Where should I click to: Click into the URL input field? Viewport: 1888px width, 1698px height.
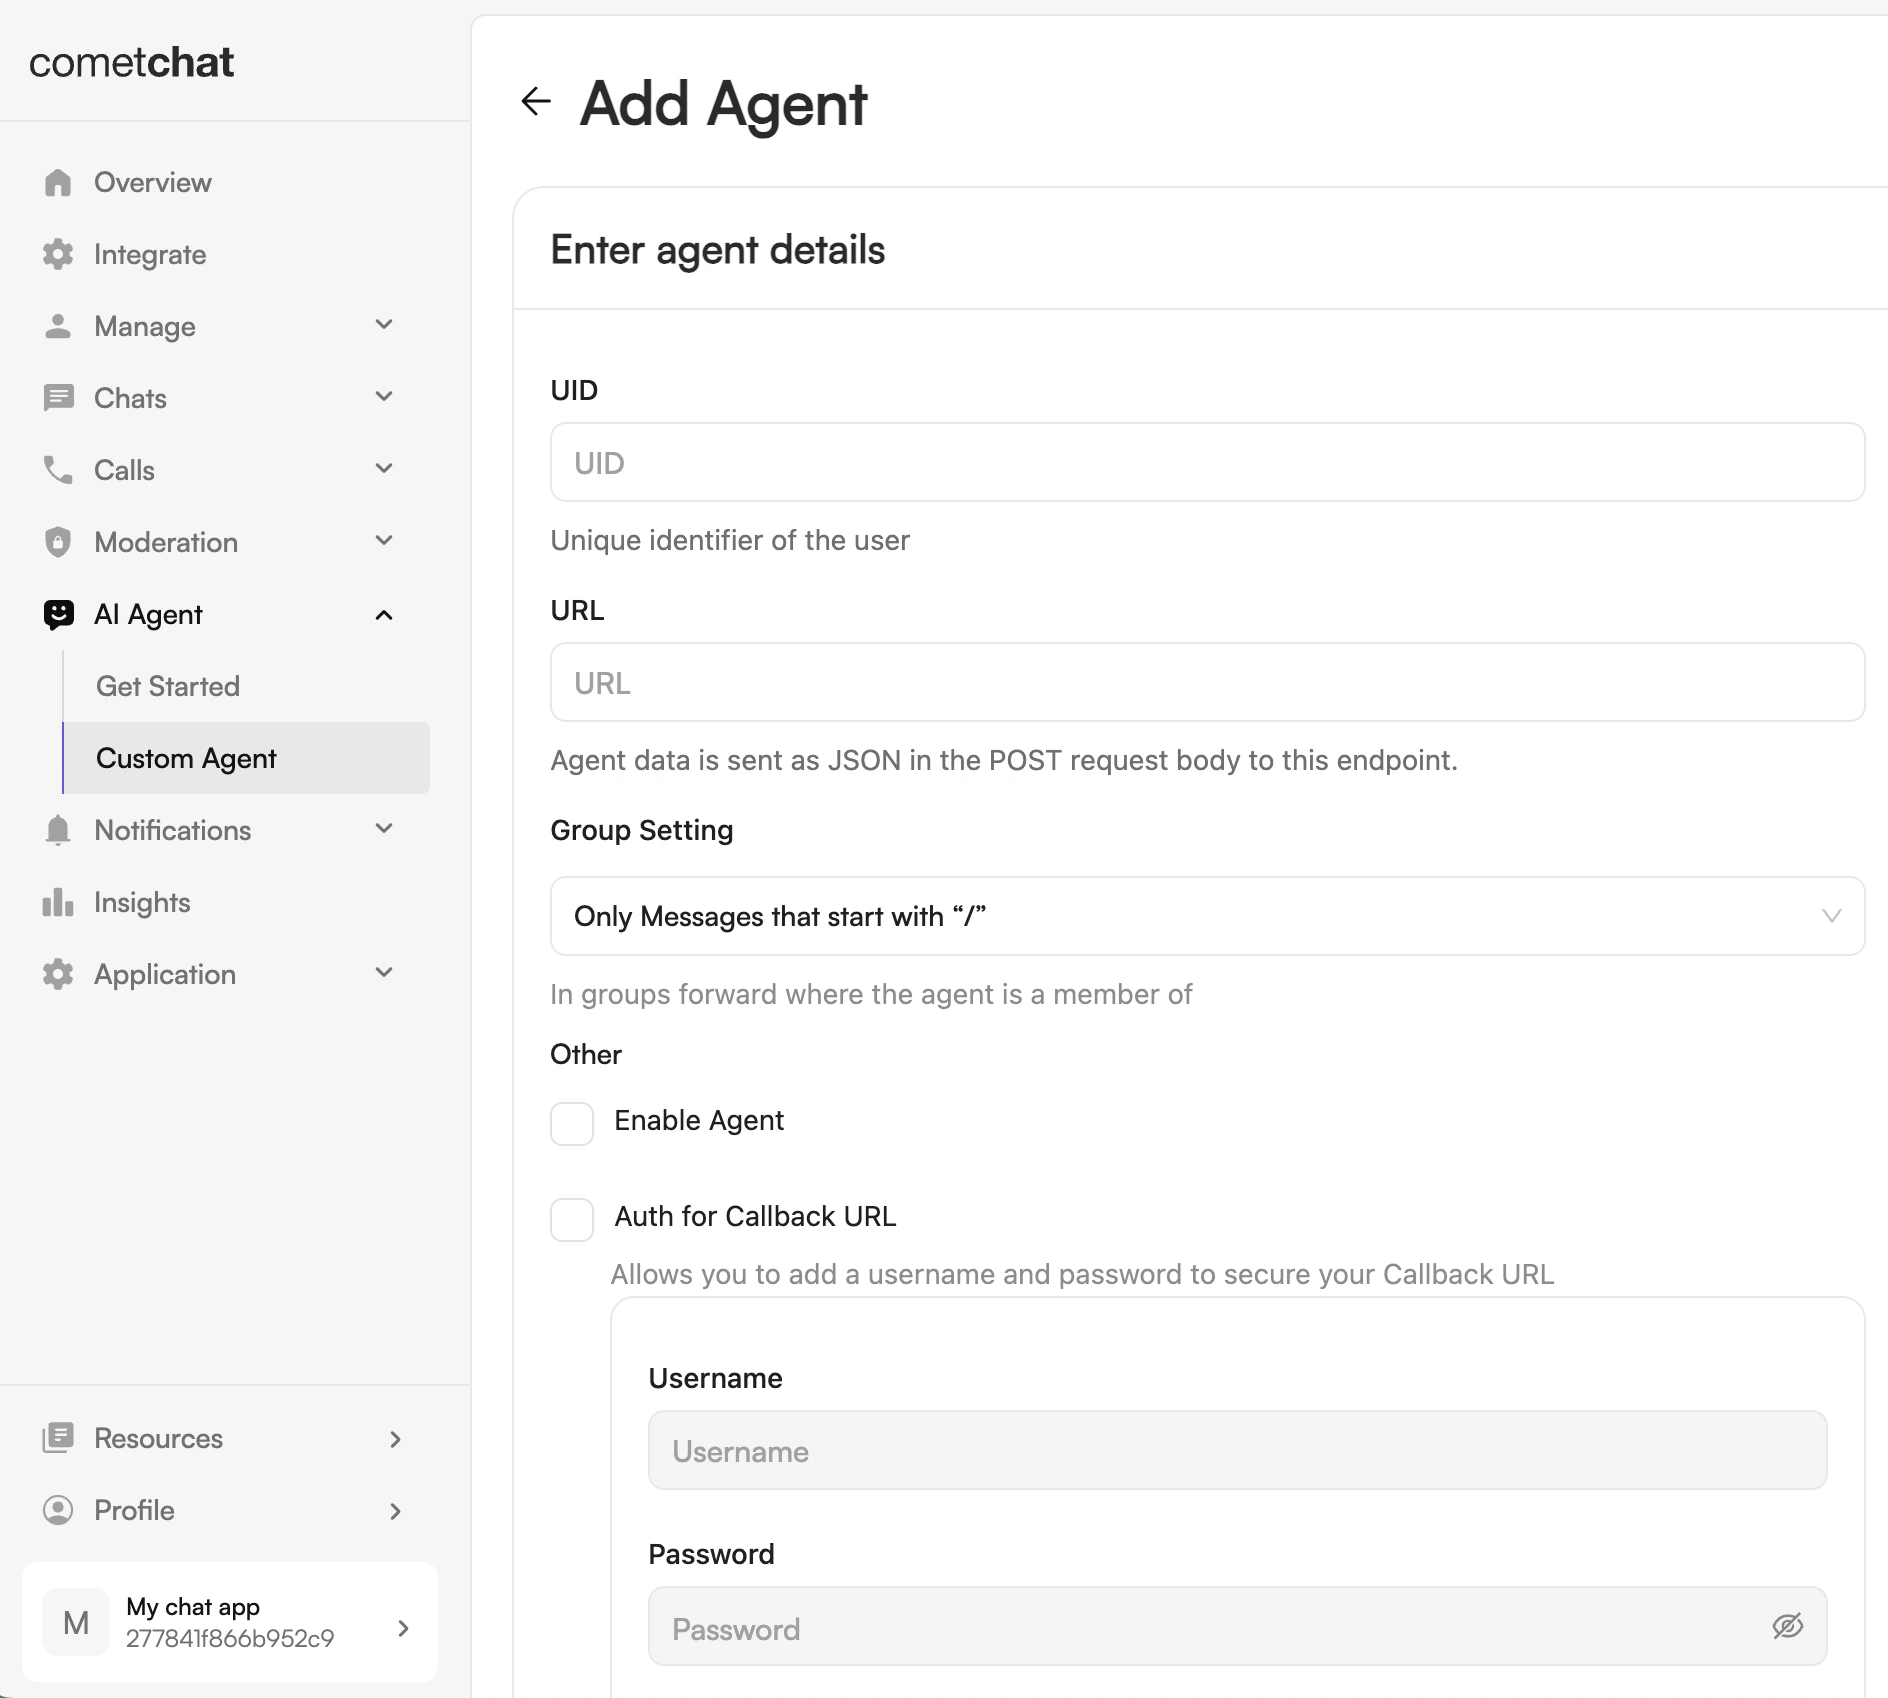pos(1207,682)
